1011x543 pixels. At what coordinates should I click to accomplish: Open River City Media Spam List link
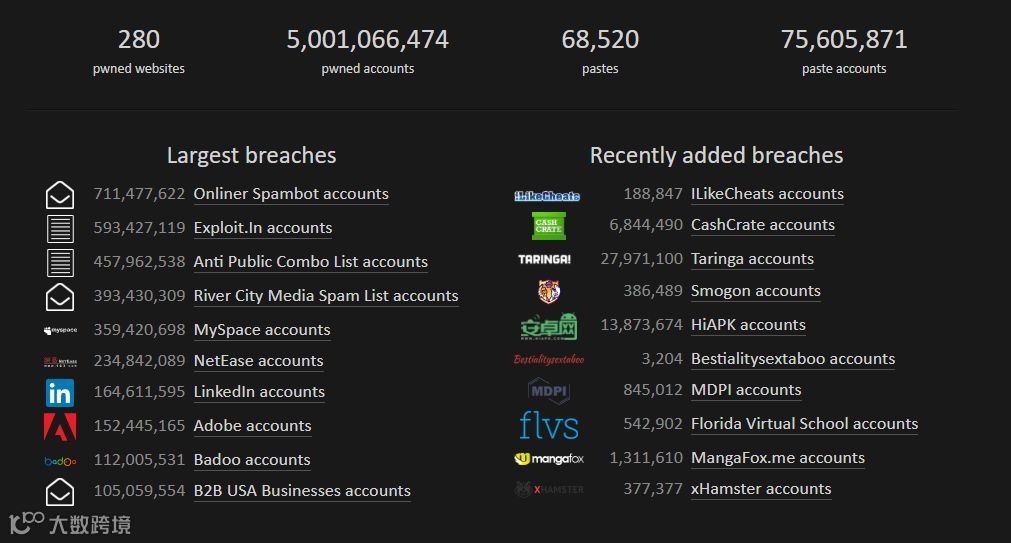[x=326, y=296]
